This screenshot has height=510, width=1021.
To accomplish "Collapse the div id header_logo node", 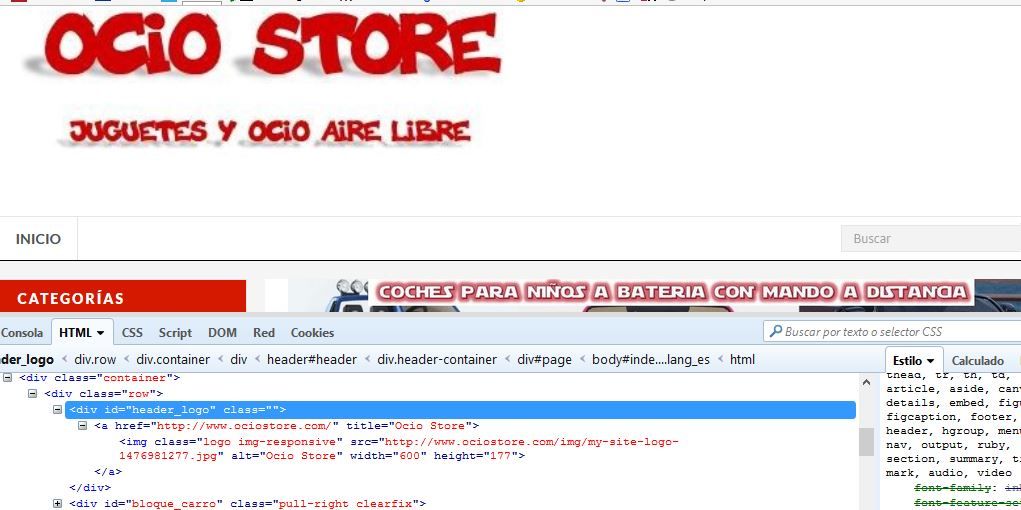I will point(57,410).
